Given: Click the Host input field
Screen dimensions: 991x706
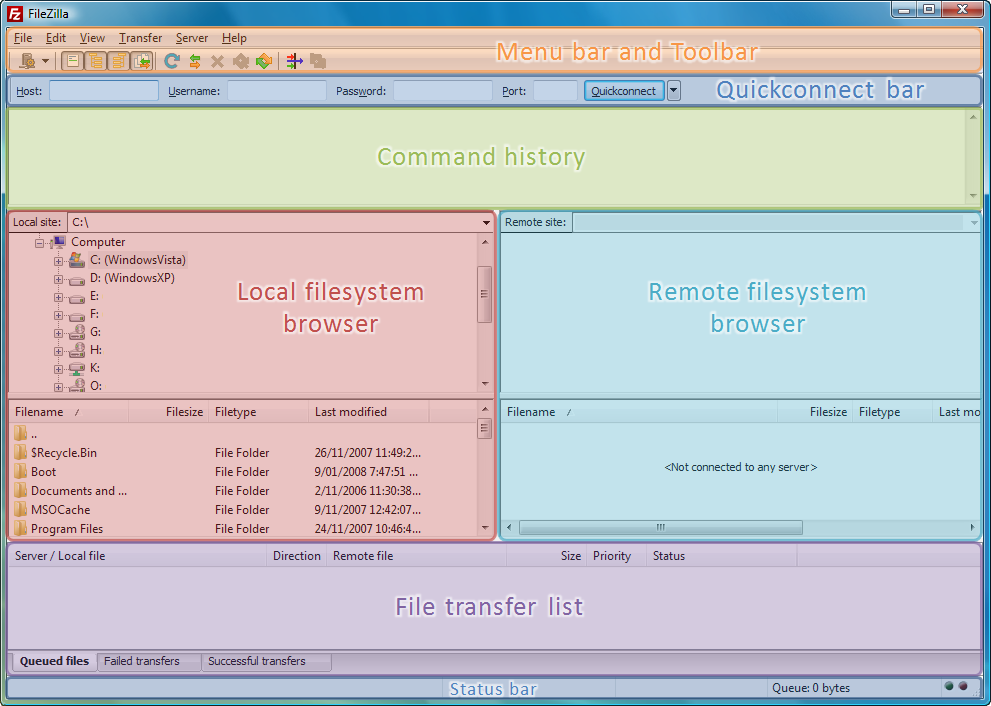Looking at the screenshot, I should click(x=104, y=91).
